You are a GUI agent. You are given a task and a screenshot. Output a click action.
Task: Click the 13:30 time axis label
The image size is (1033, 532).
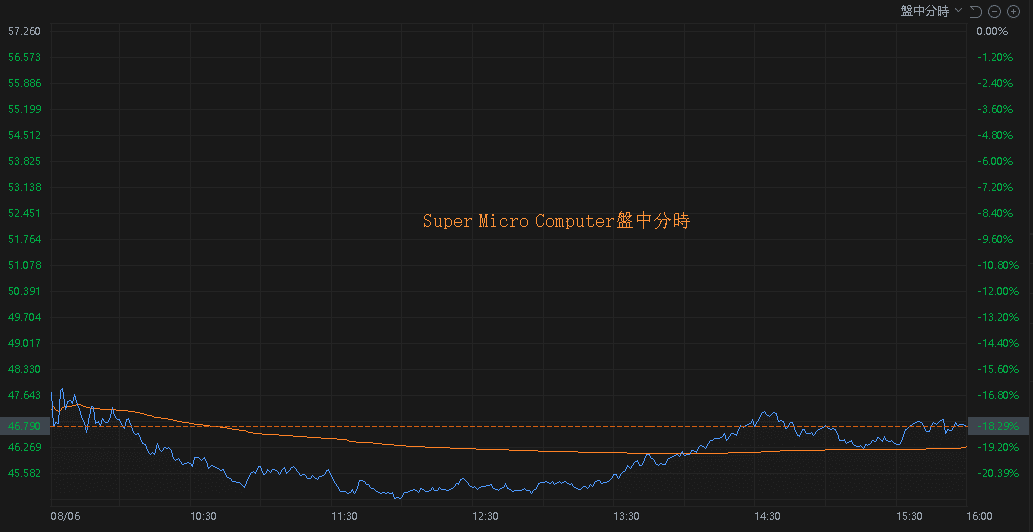click(627, 516)
